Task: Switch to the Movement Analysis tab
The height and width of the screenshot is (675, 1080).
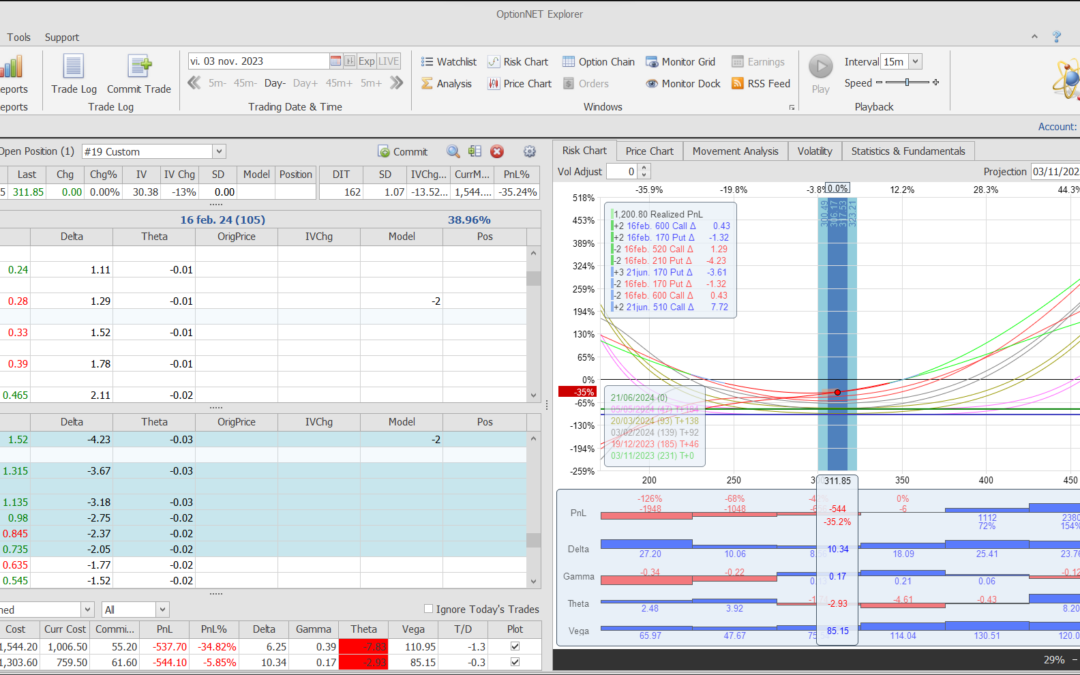Action: (x=735, y=151)
